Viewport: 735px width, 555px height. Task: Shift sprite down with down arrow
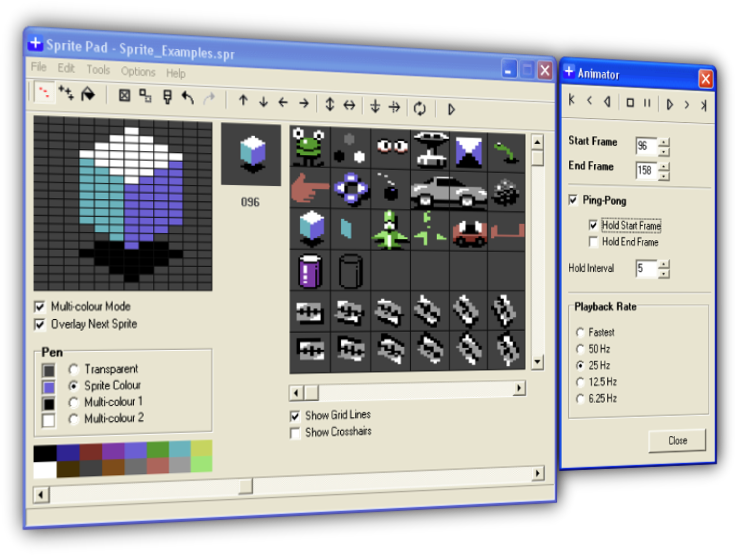[x=263, y=101]
